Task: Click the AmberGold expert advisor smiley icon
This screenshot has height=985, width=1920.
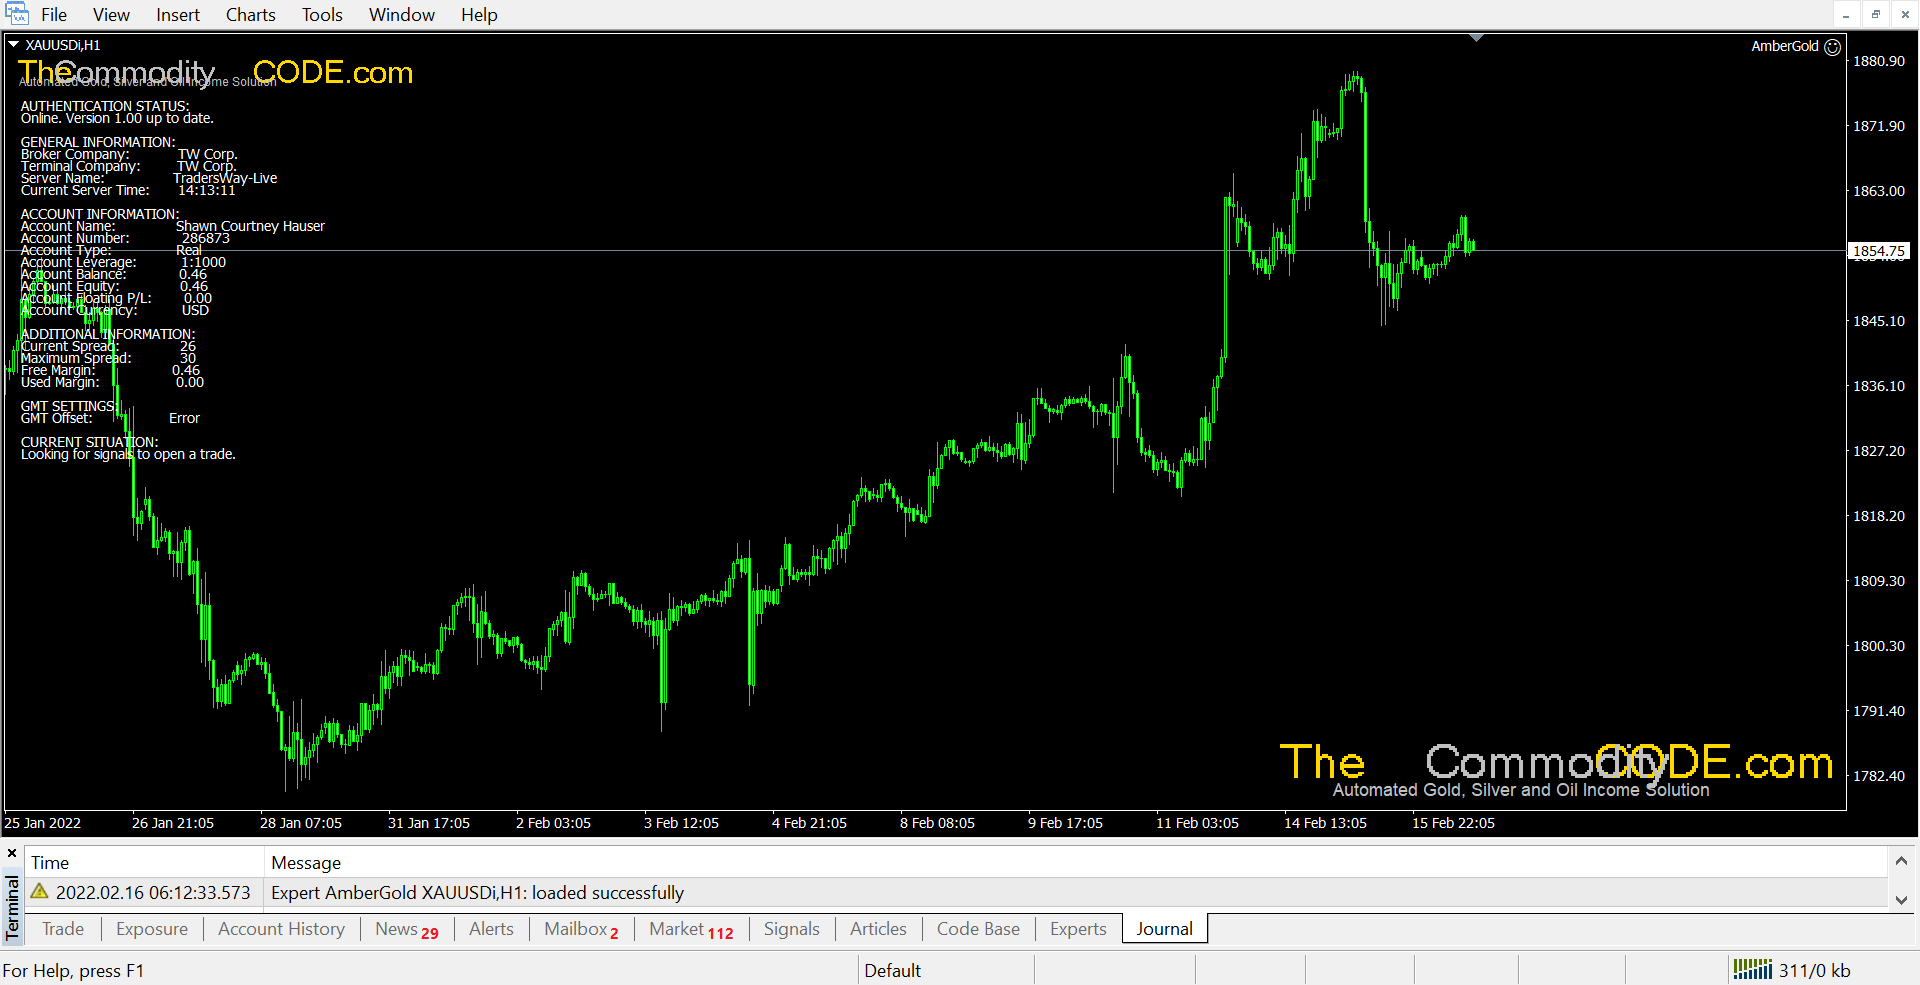Action: point(1832,47)
